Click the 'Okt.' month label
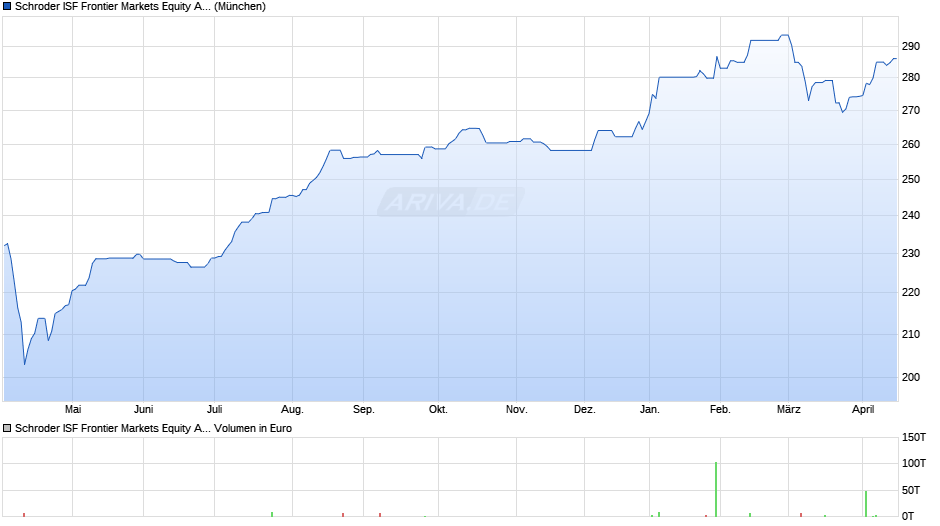Screen dimensions: 940x526 click(438, 409)
